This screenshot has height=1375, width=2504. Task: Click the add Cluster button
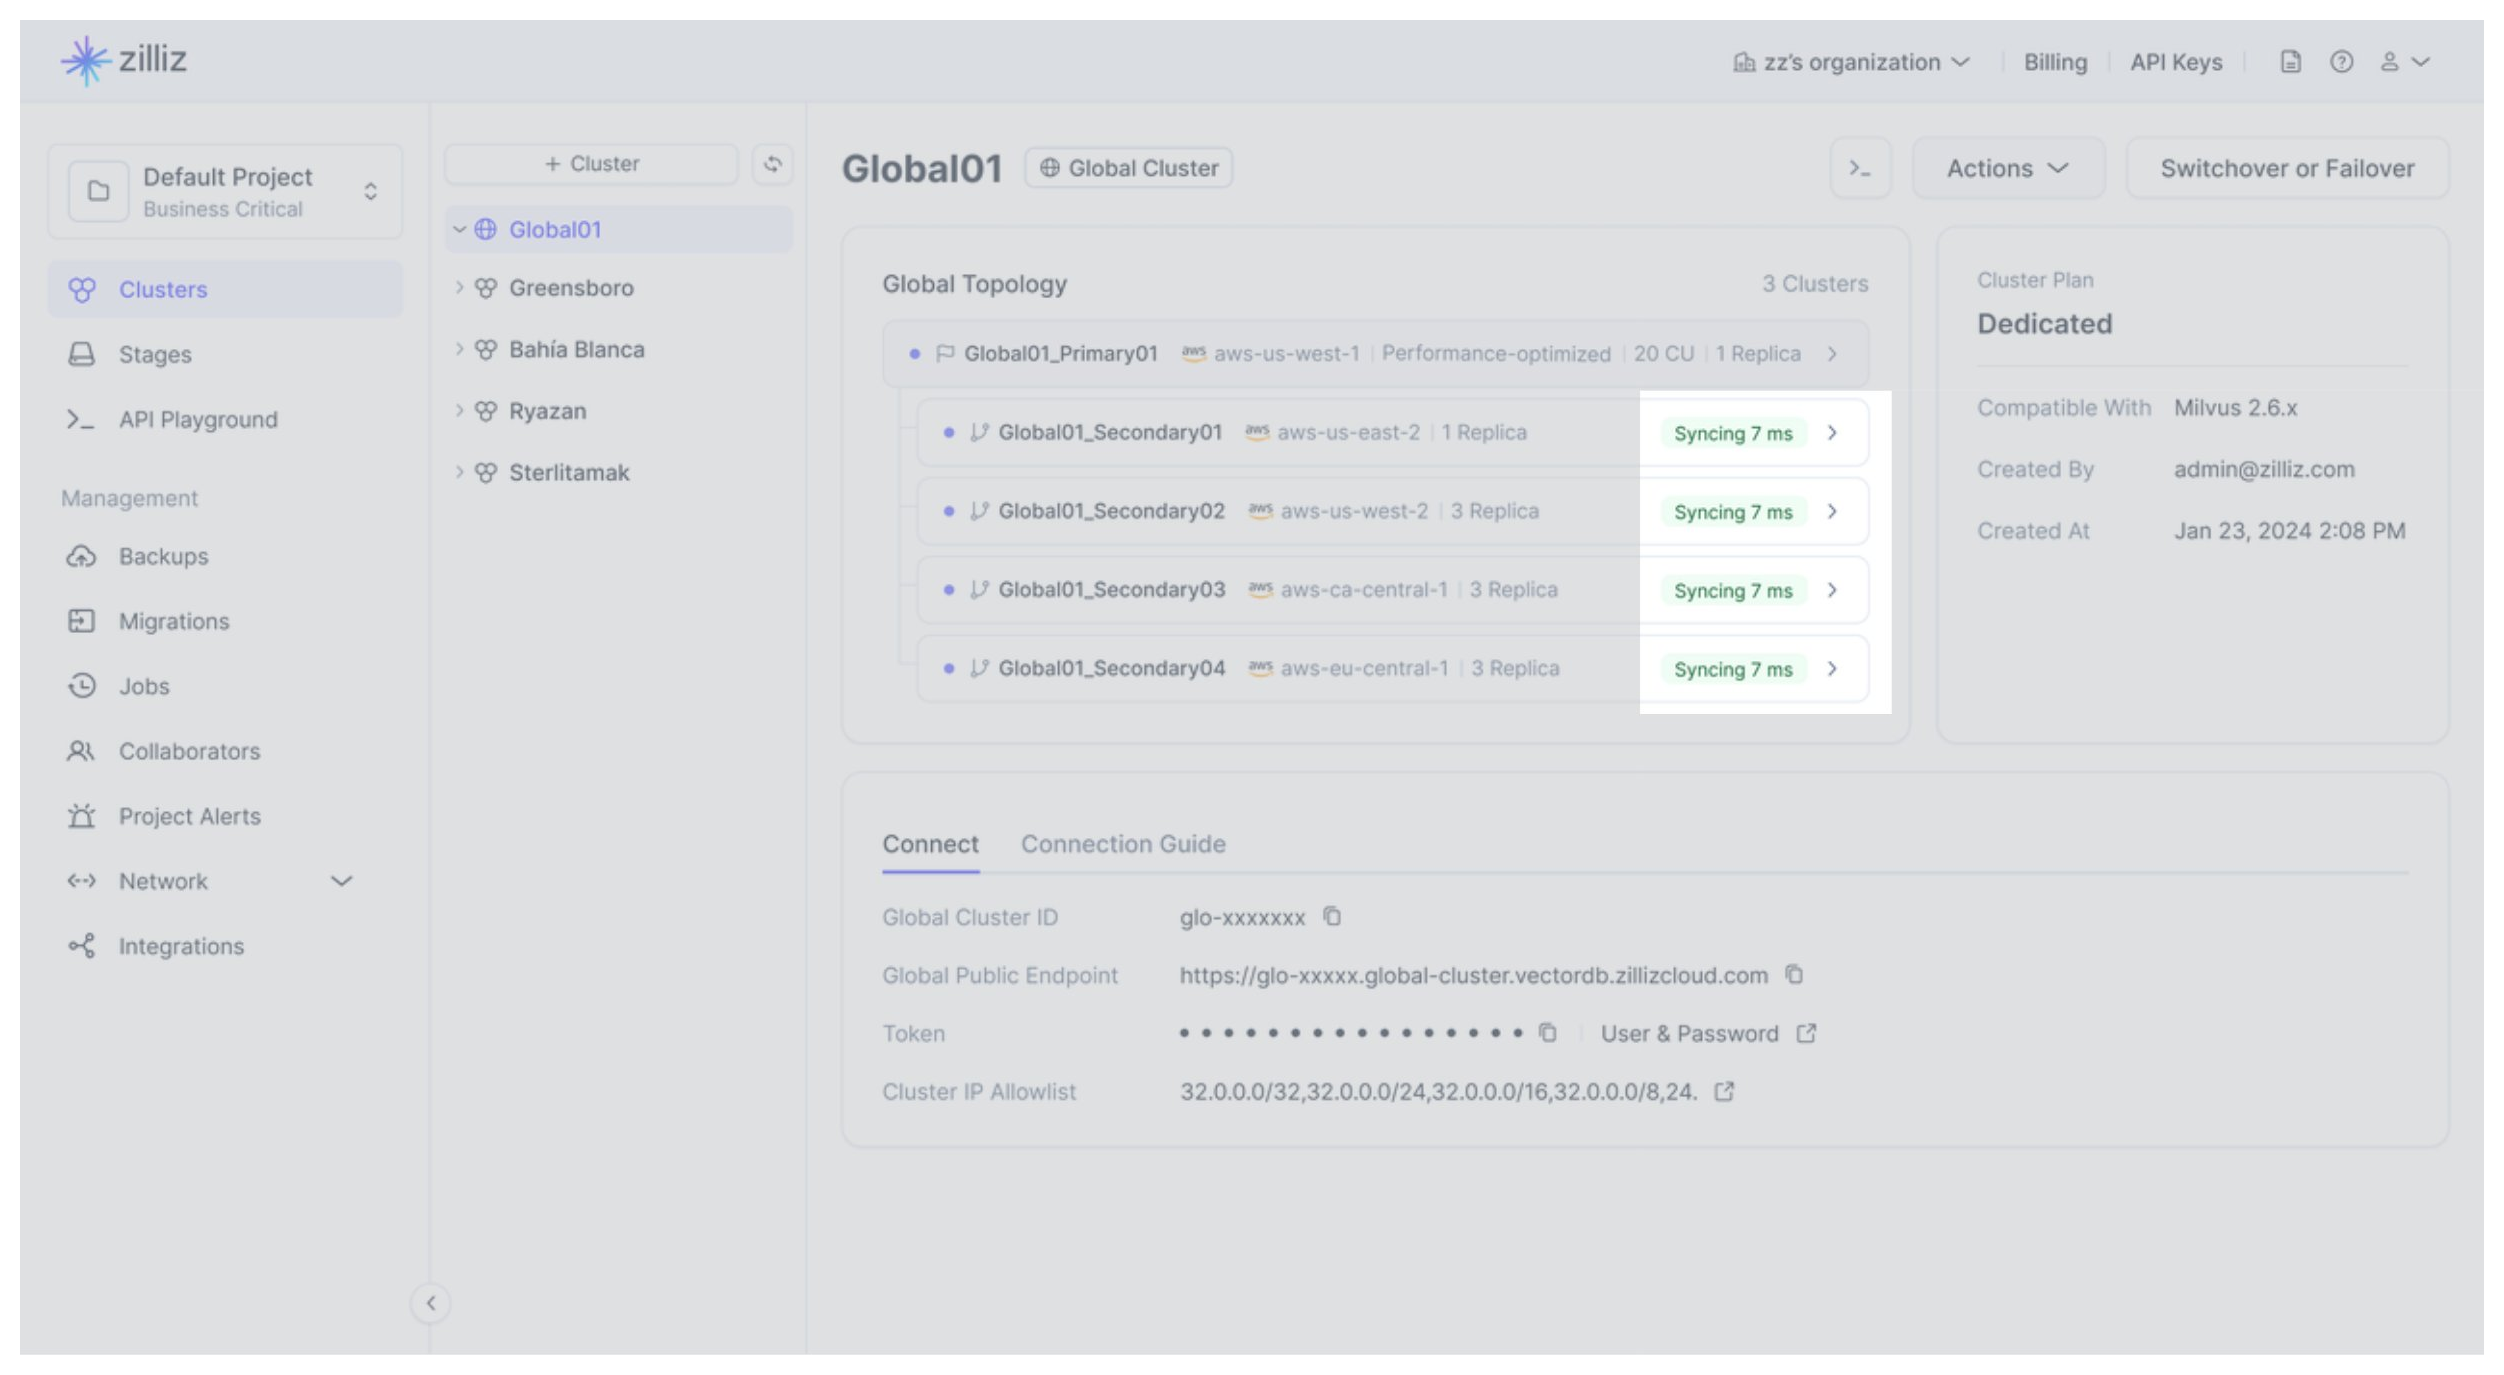(x=591, y=164)
